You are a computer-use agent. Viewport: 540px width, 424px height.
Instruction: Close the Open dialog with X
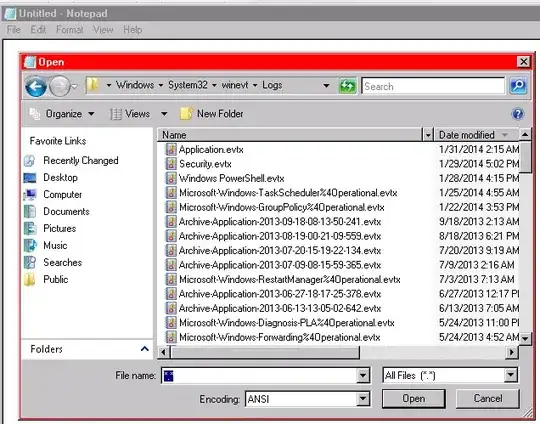(523, 62)
